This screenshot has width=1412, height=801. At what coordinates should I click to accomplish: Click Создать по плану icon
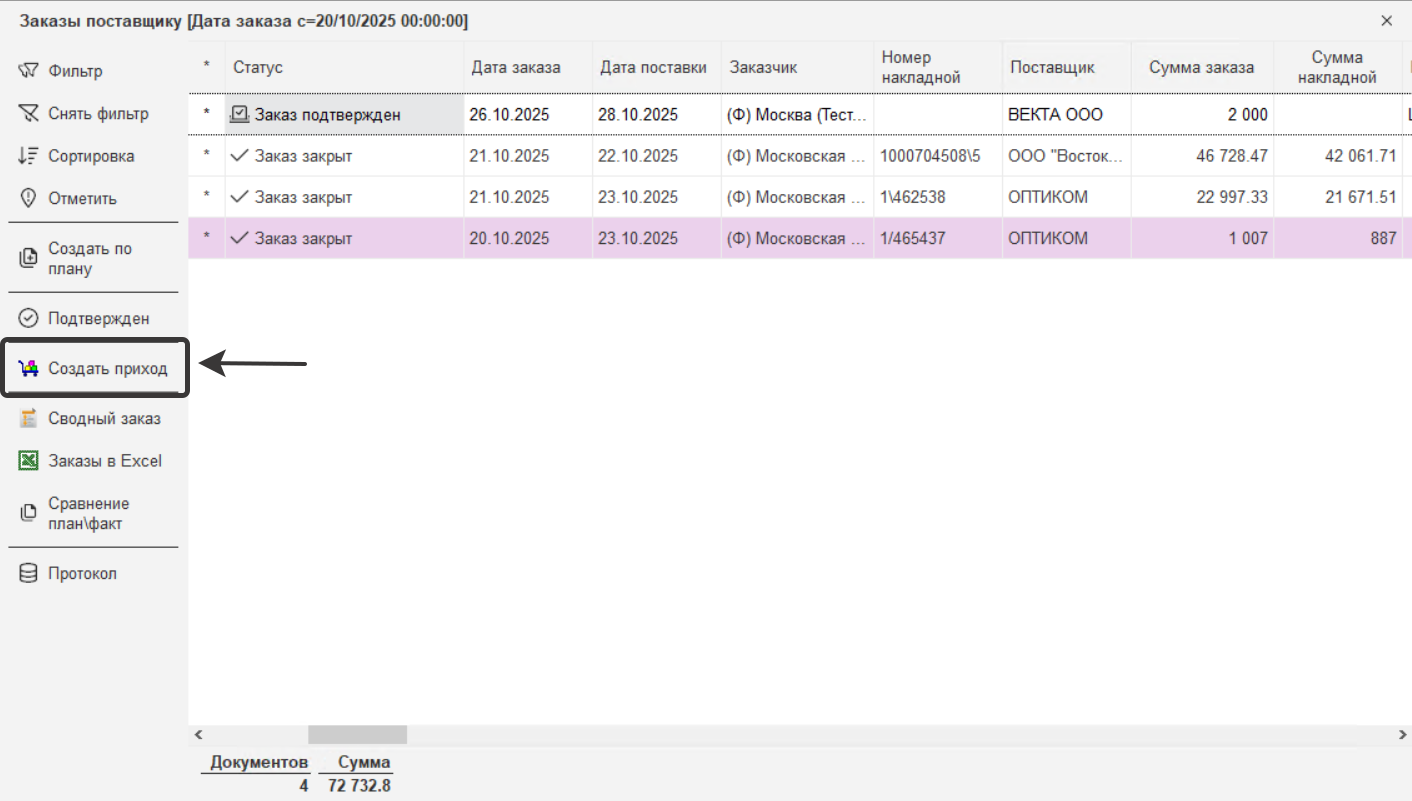(x=29, y=259)
